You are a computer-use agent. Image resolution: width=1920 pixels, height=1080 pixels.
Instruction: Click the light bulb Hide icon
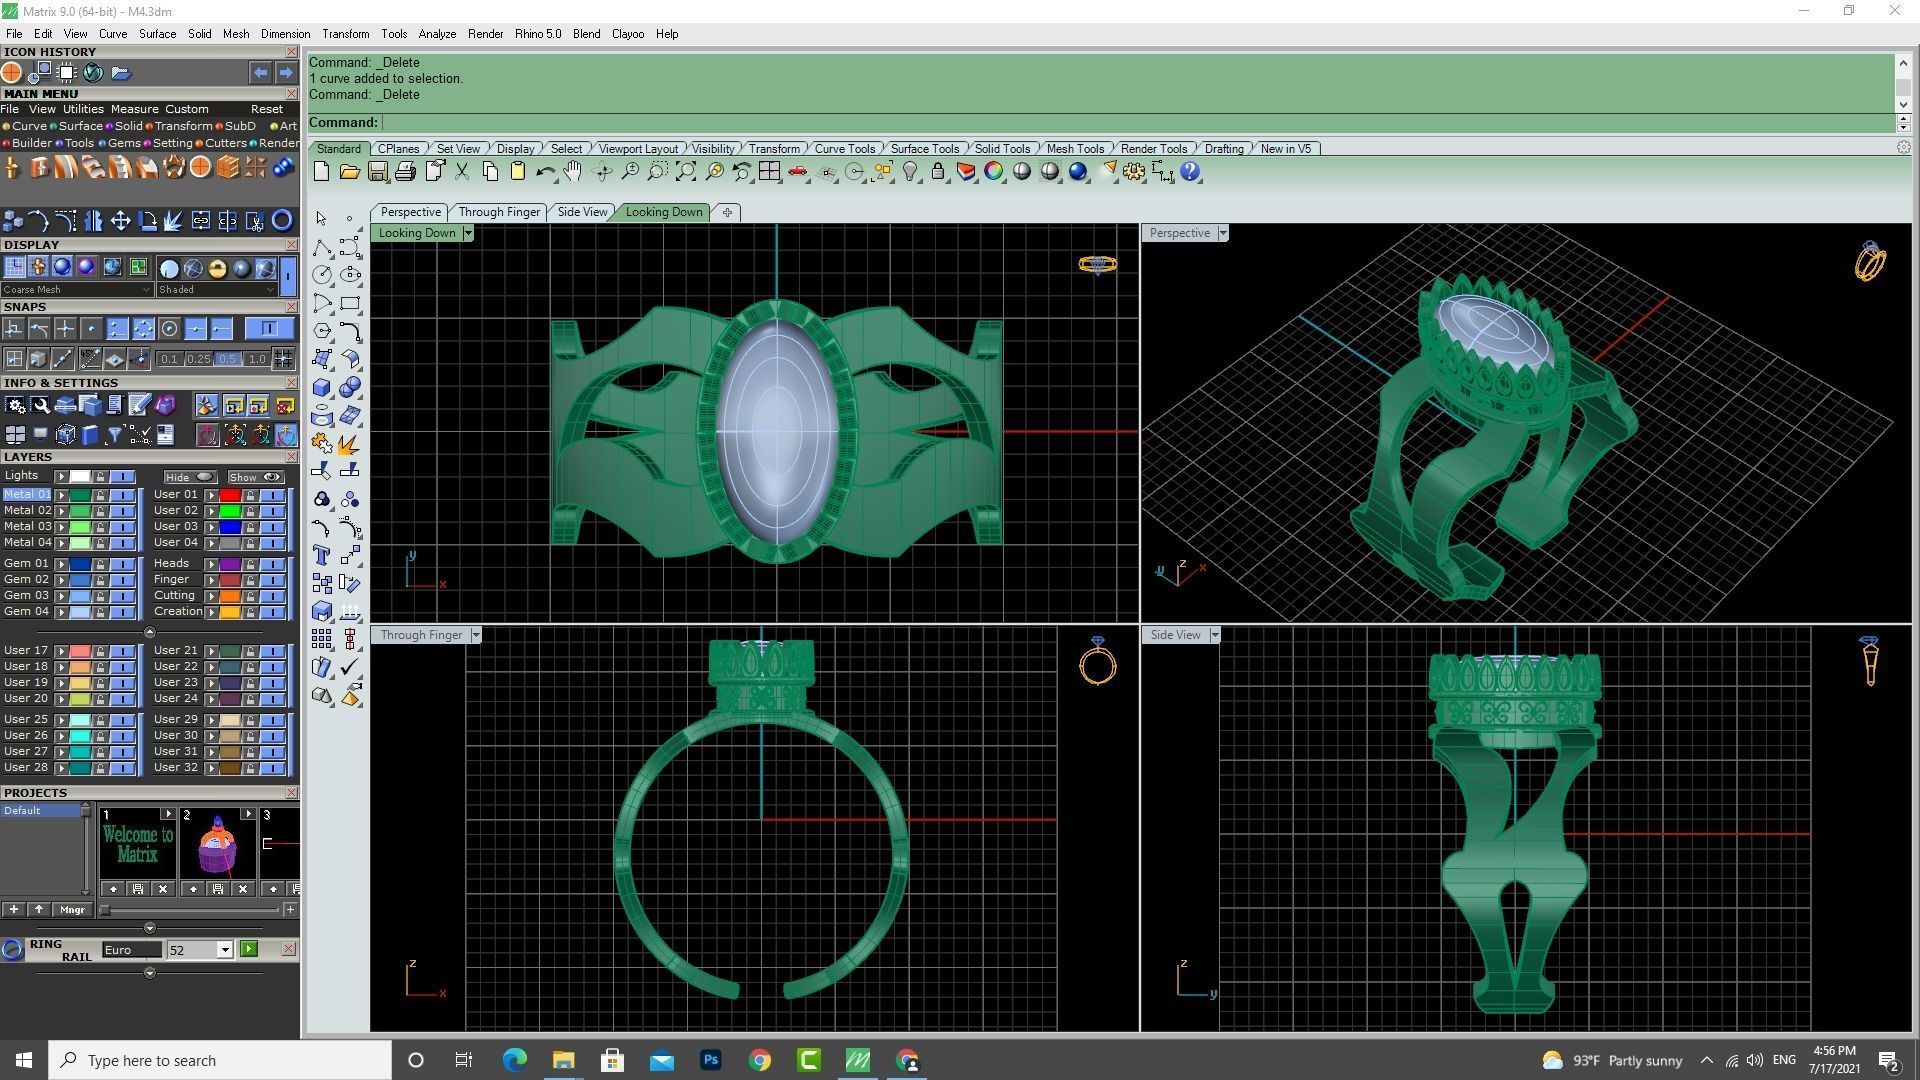(910, 172)
